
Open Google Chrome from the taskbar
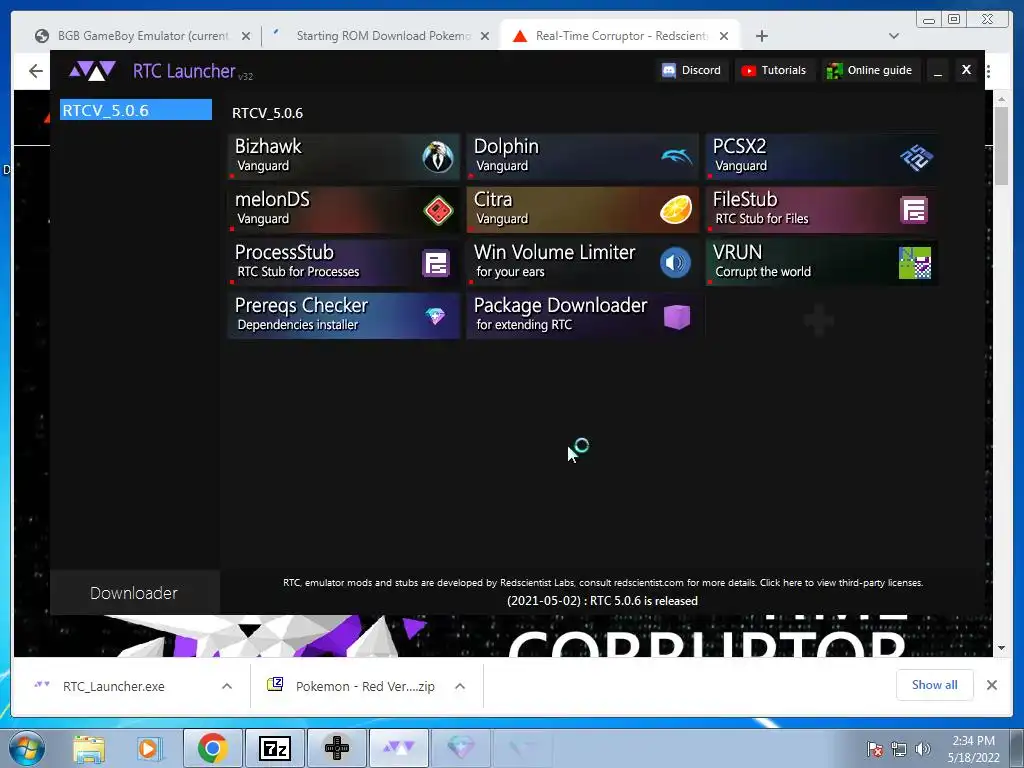tap(212, 748)
